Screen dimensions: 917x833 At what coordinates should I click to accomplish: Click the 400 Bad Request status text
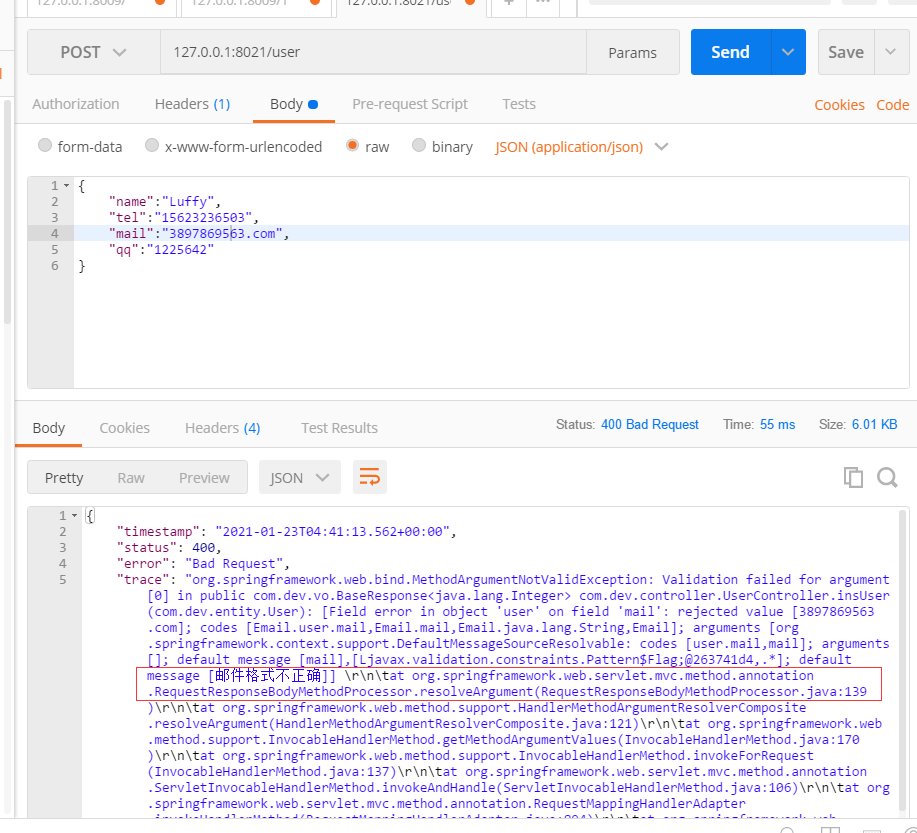coord(650,425)
